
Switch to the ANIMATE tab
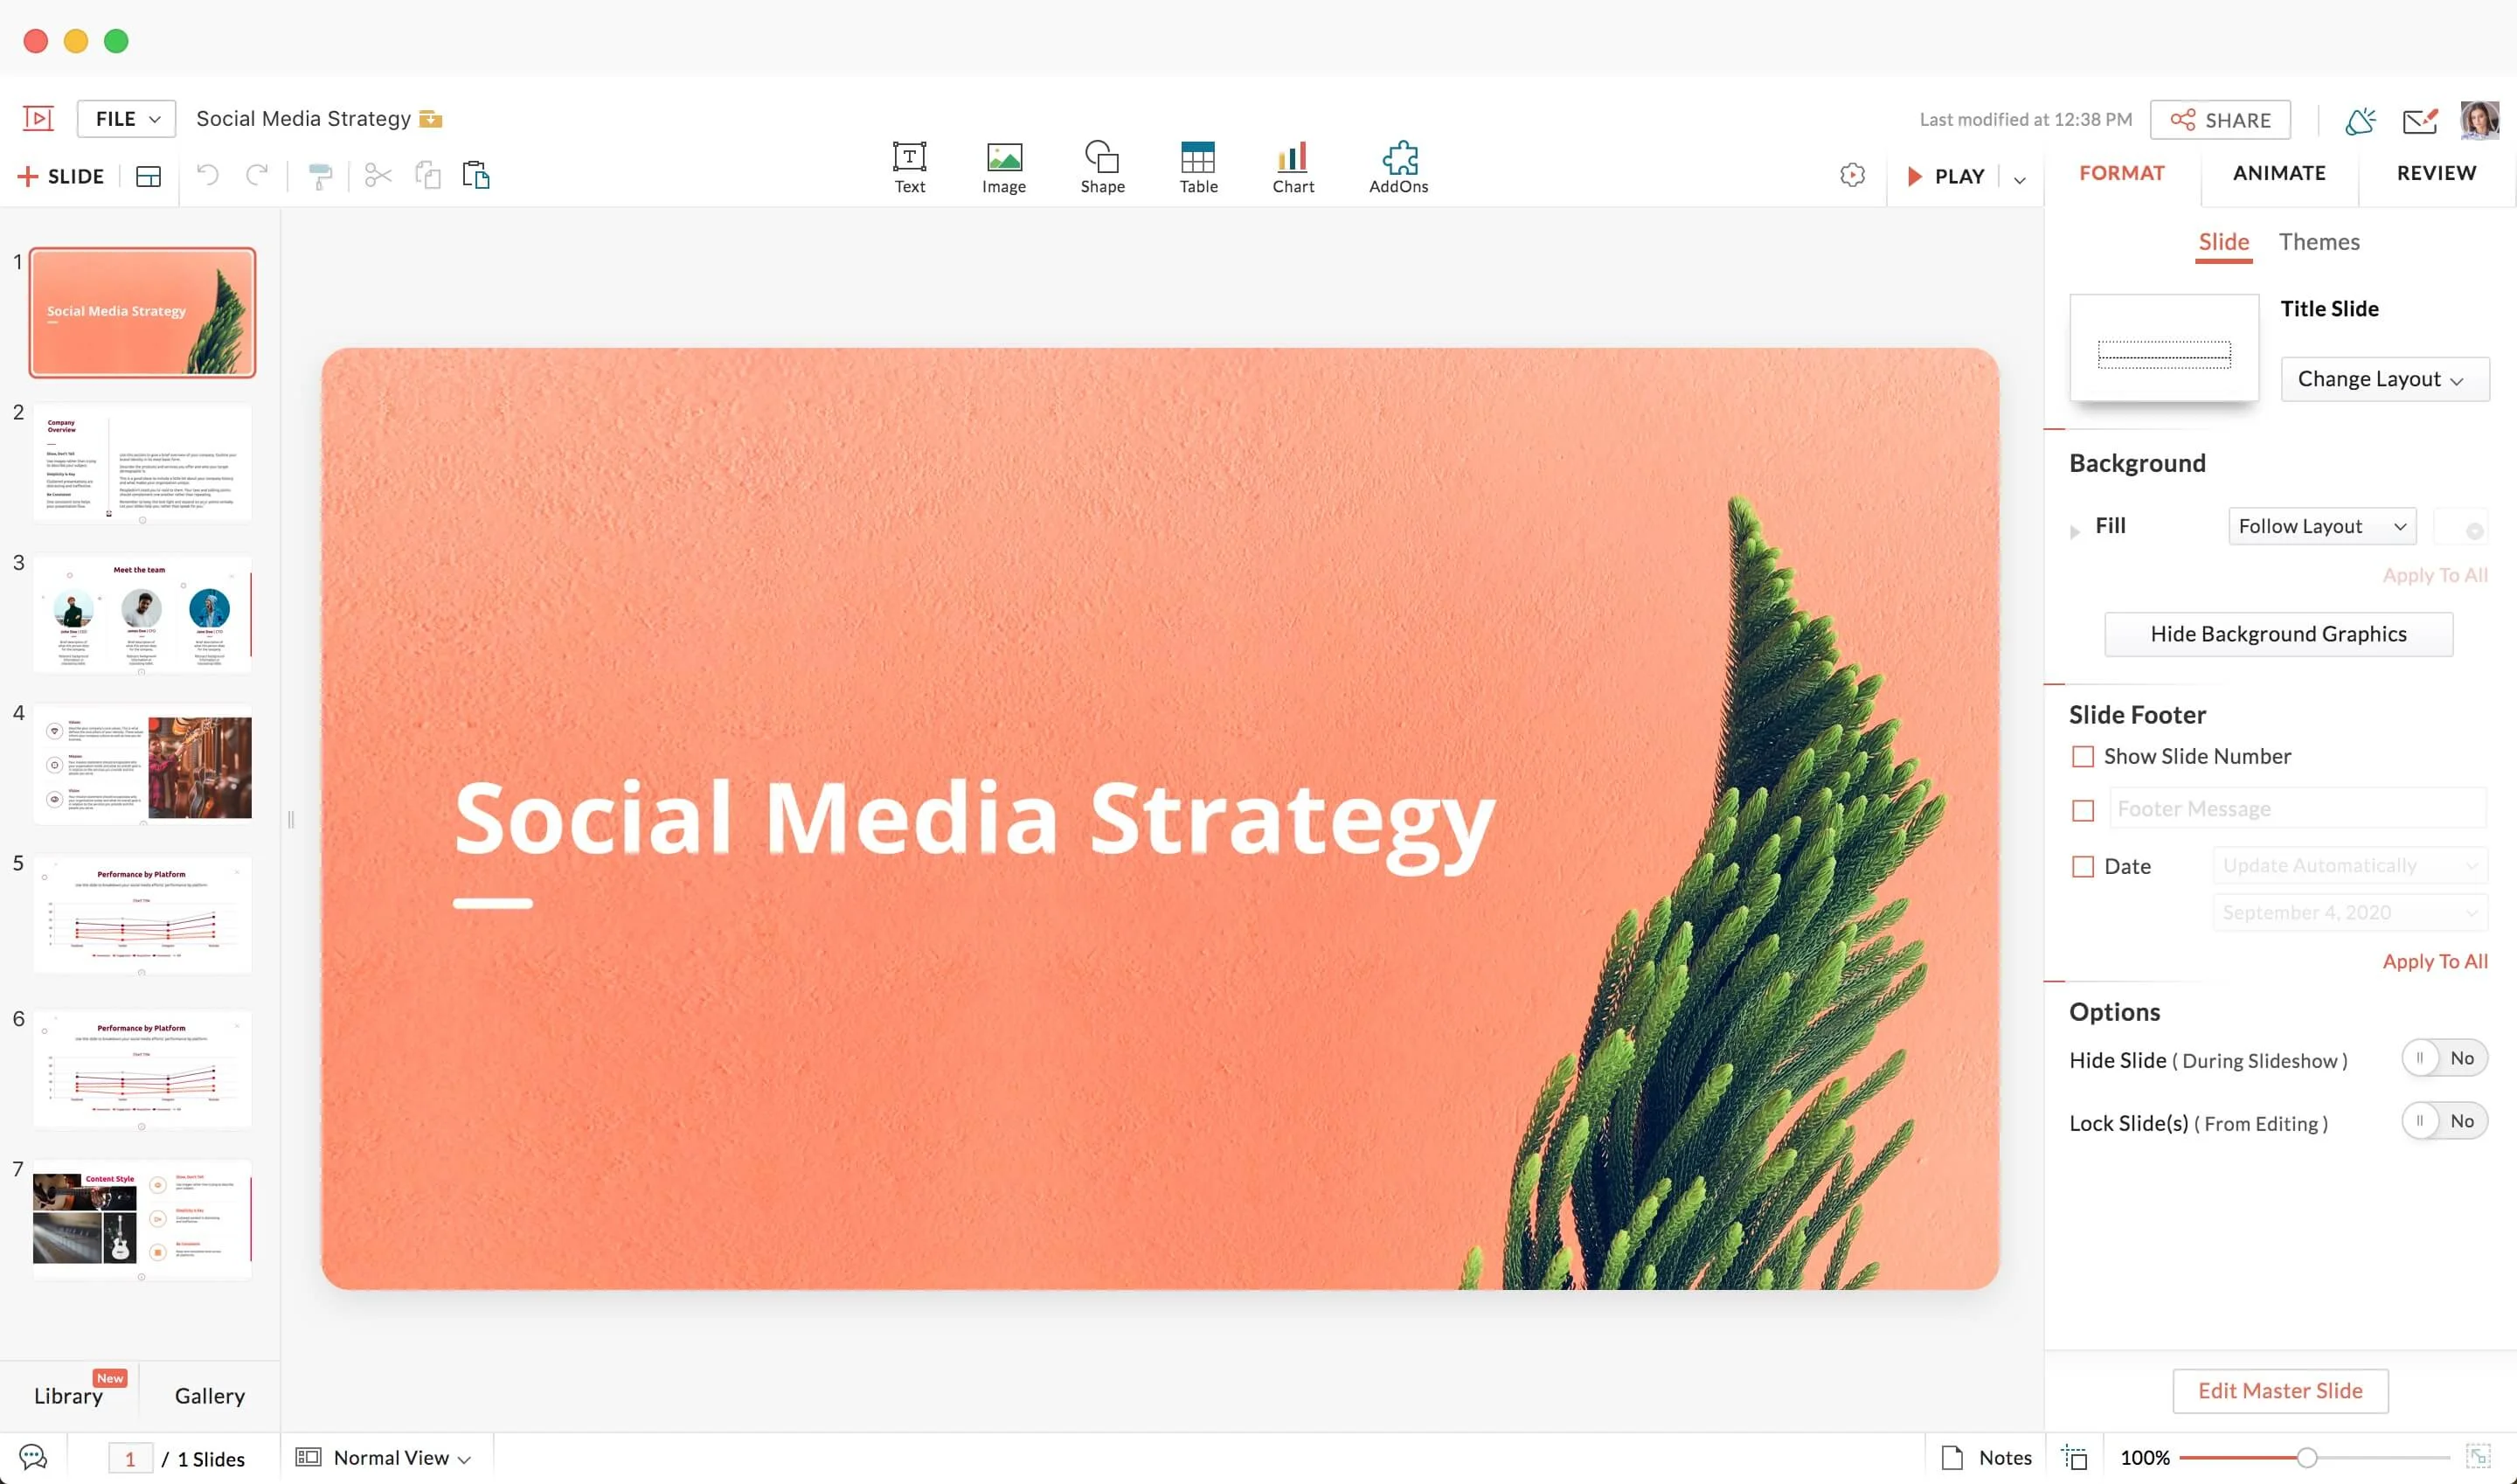[2278, 173]
